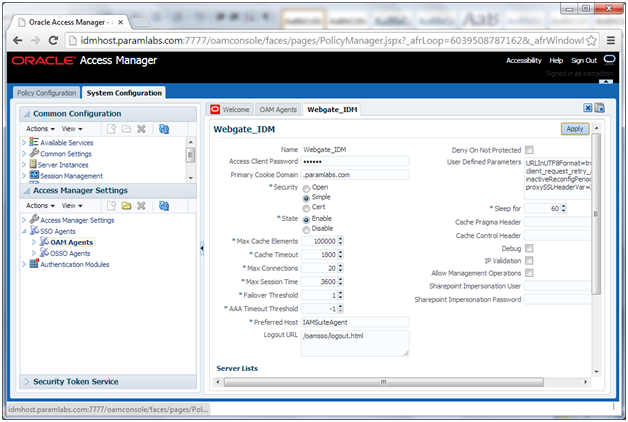
Task: Click the horizontal scrollbar under Server Lists
Action: [x=383, y=382]
